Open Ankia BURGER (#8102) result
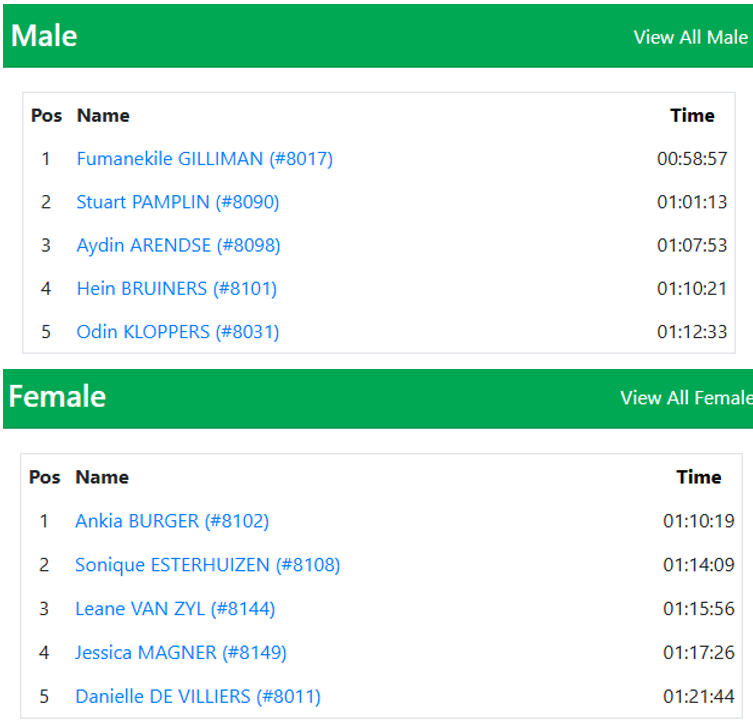The height and width of the screenshot is (720, 753). click(x=172, y=520)
